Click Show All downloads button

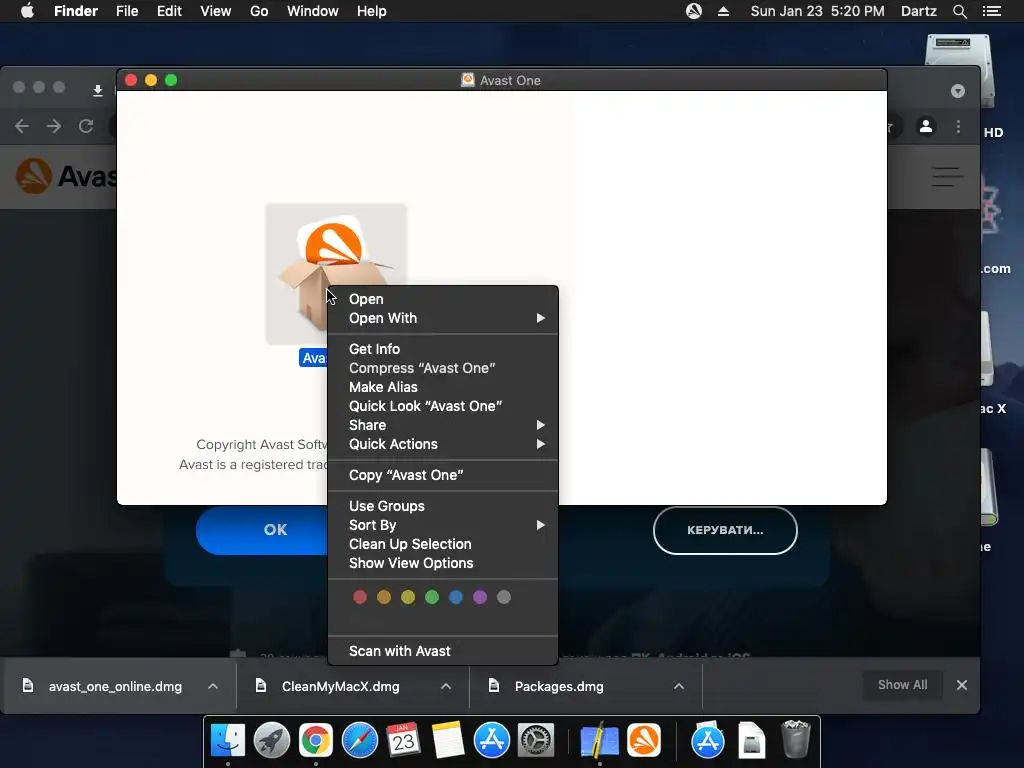click(x=903, y=685)
